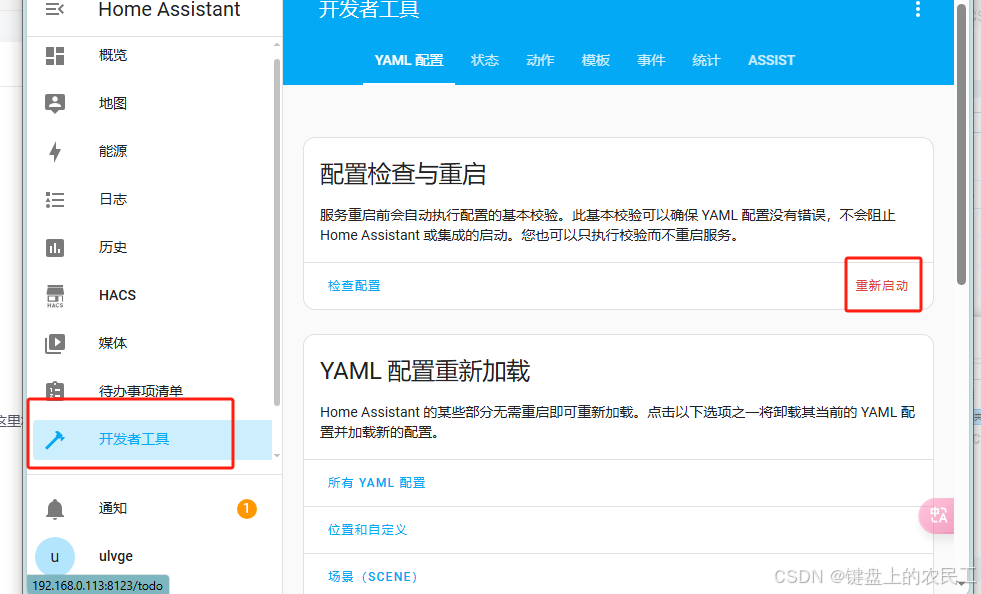Switch to the ASSIST tab
This screenshot has height=594, width=981.
point(771,60)
